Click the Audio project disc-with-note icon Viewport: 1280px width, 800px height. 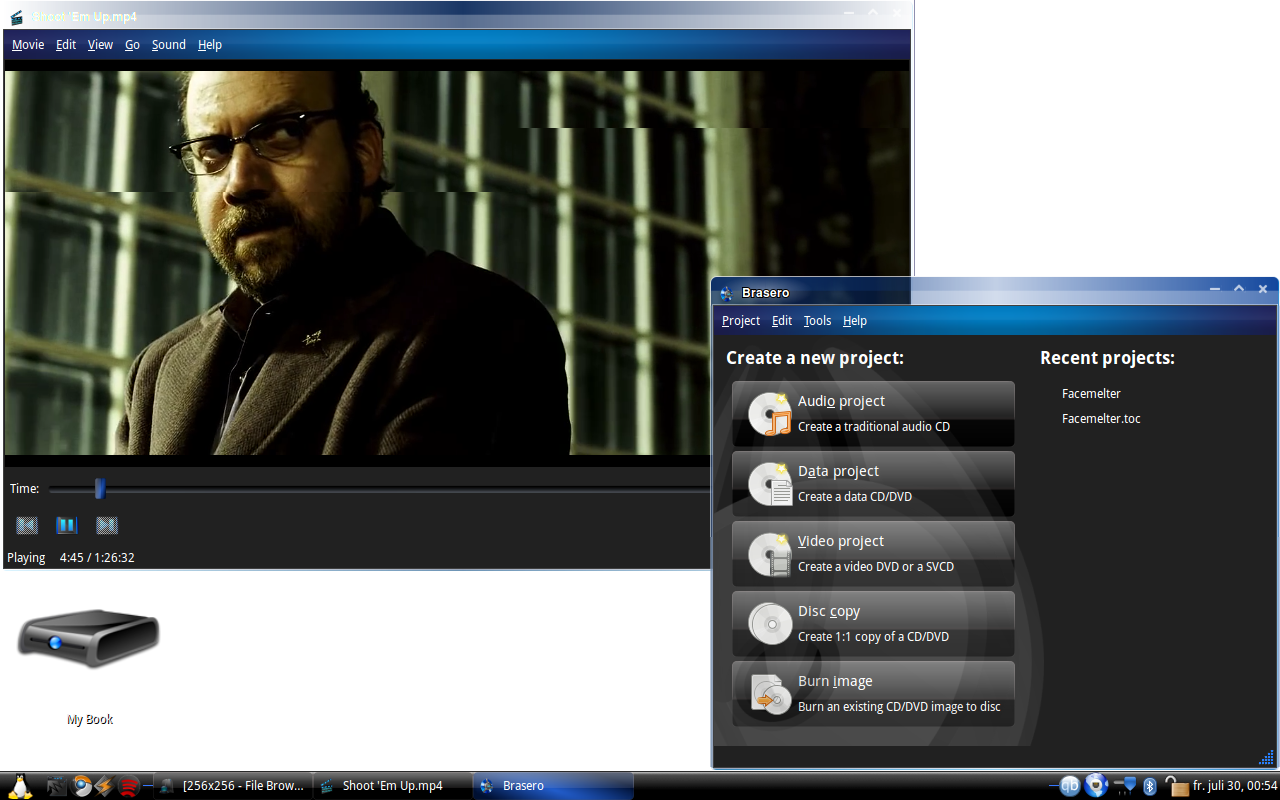tap(770, 414)
